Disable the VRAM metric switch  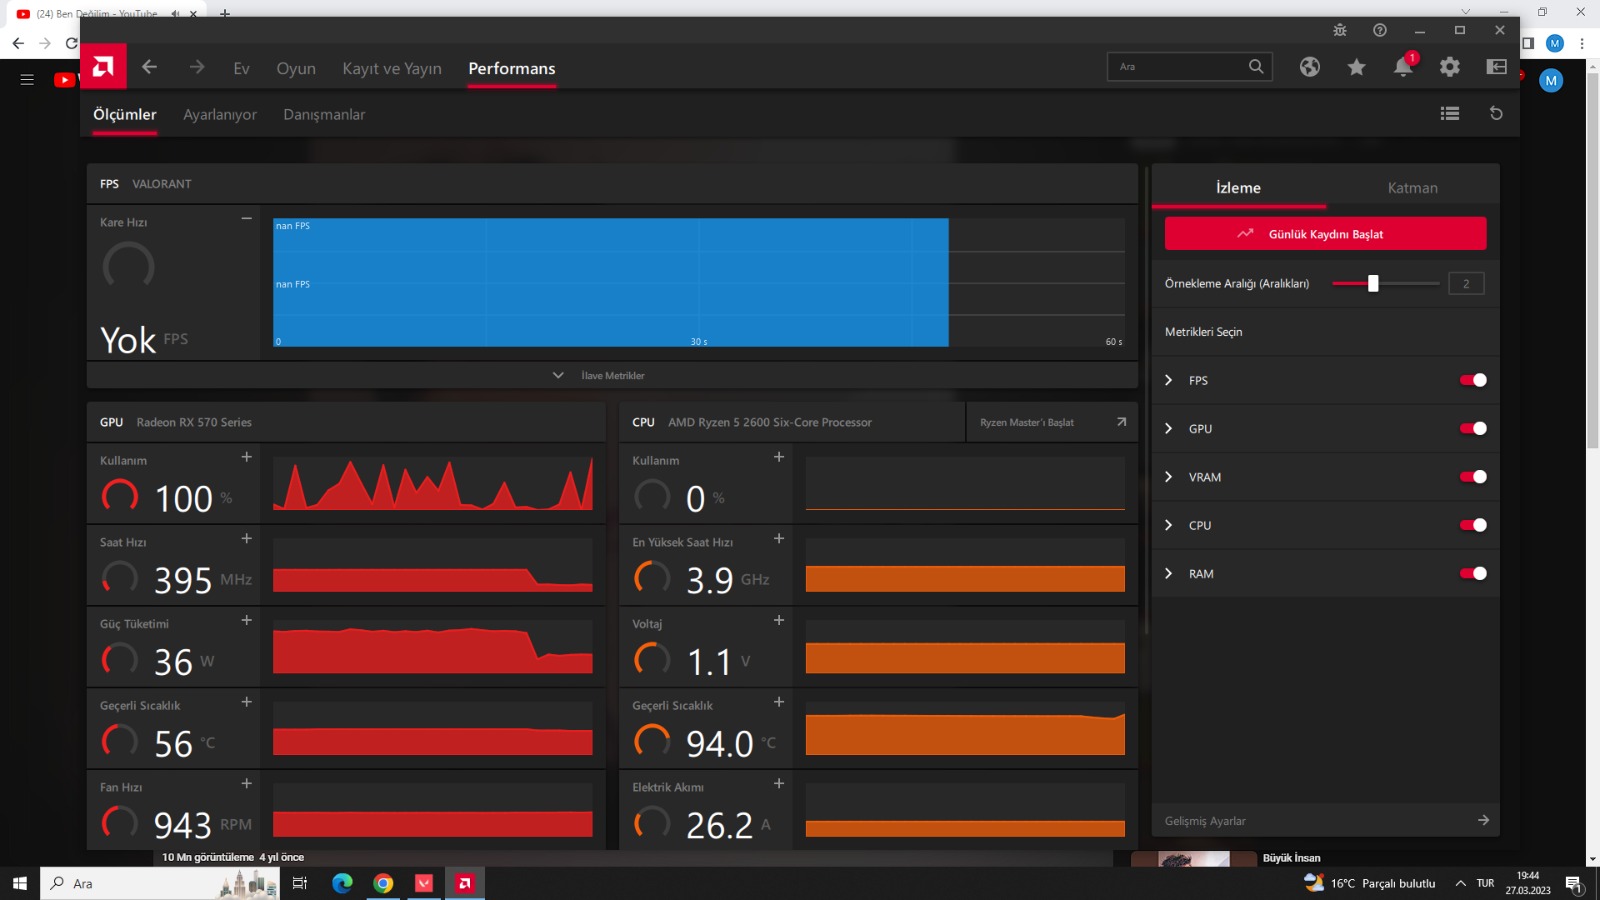(x=1473, y=477)
